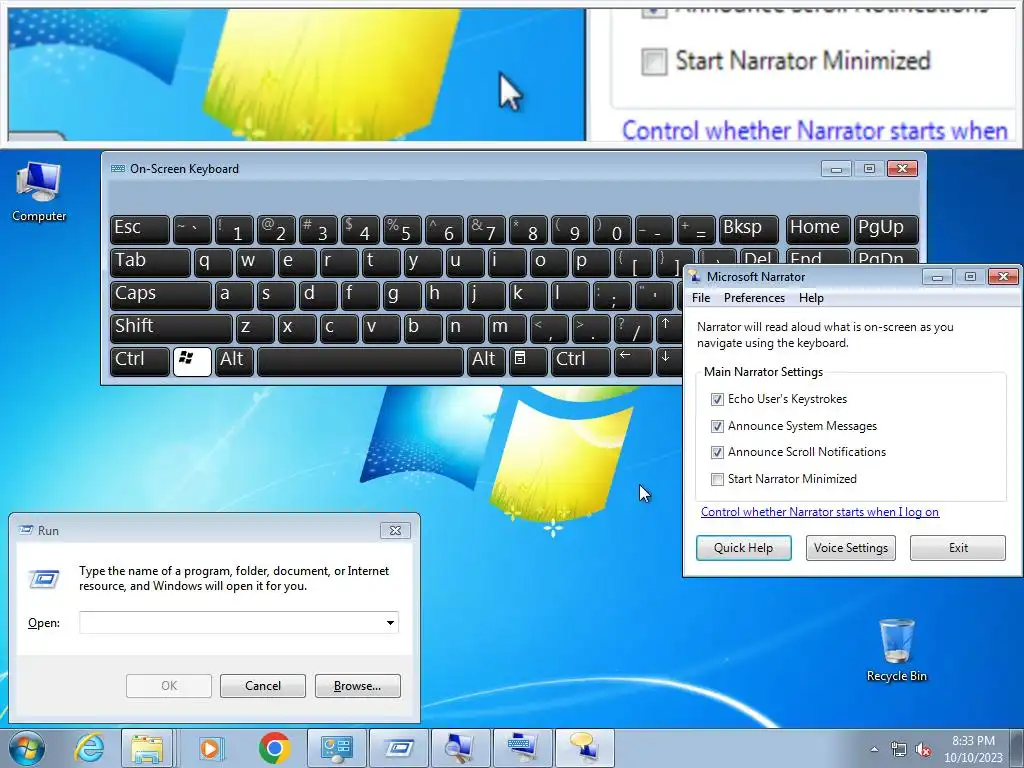Click the menu key on On-Screen Keyboard
Screen dimensions: 1024x768
pos(528,361)
